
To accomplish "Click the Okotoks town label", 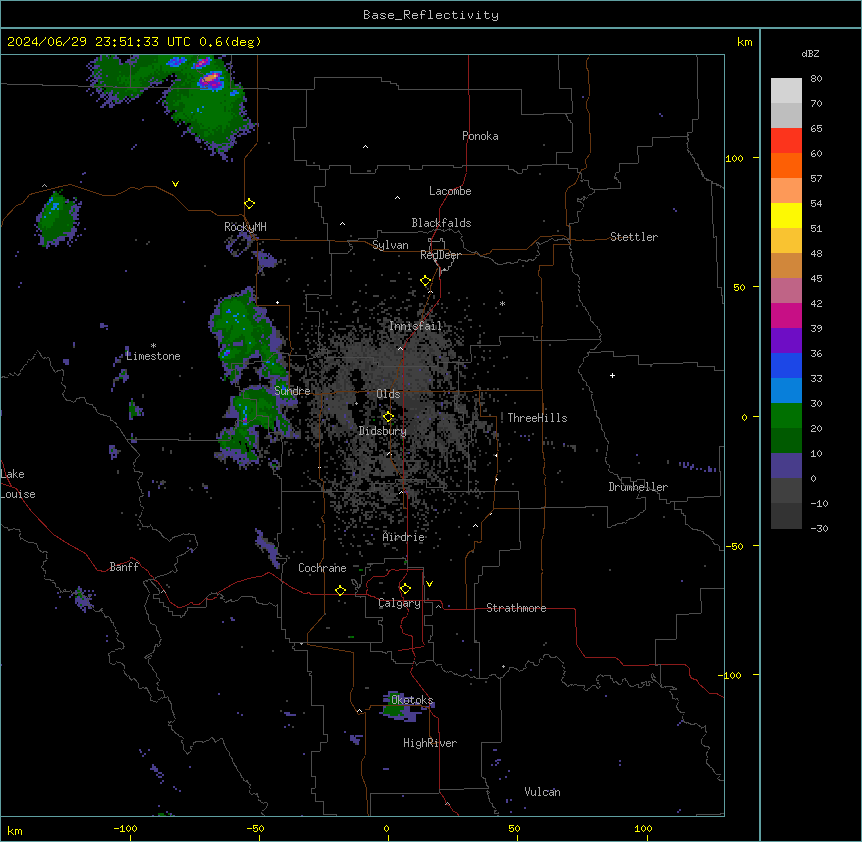I will pyautogui.click(x=412, y=700).
